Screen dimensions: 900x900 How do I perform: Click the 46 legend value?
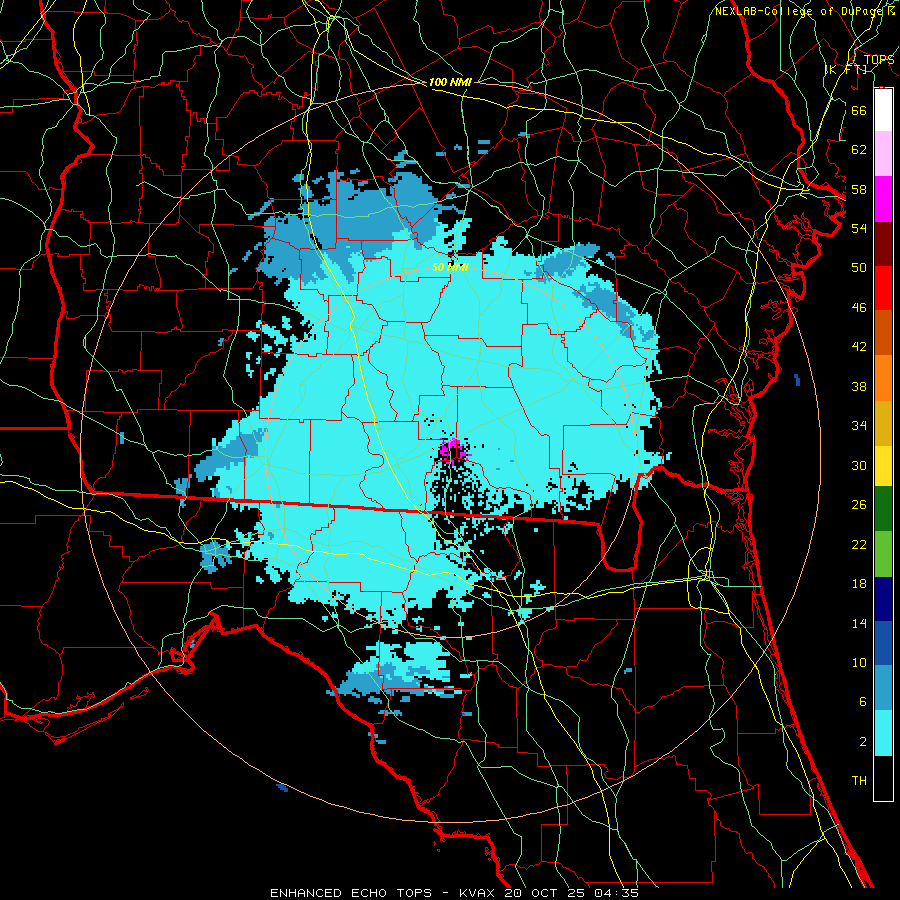[859, 308]
